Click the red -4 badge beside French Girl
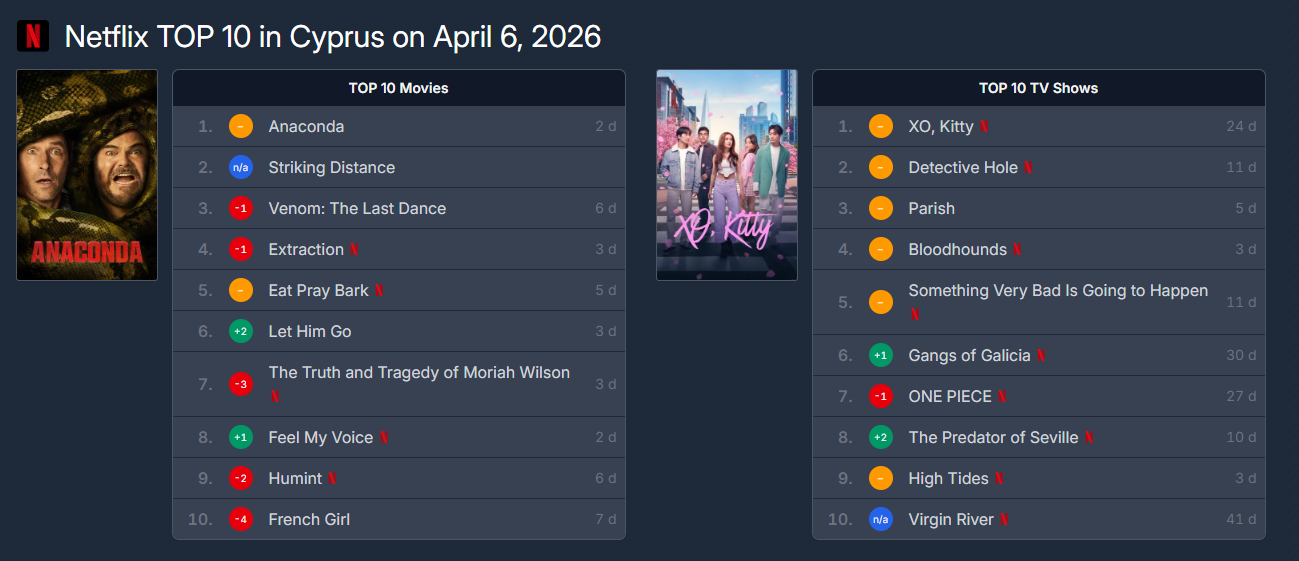 point(240,519)
